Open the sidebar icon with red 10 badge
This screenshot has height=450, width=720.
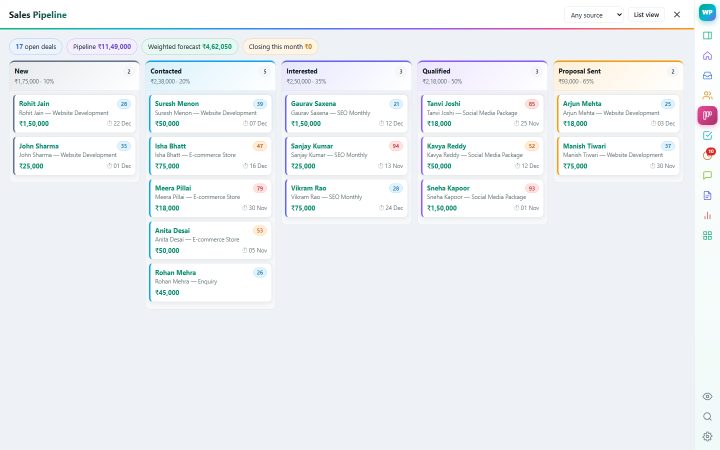click(707, 155)
